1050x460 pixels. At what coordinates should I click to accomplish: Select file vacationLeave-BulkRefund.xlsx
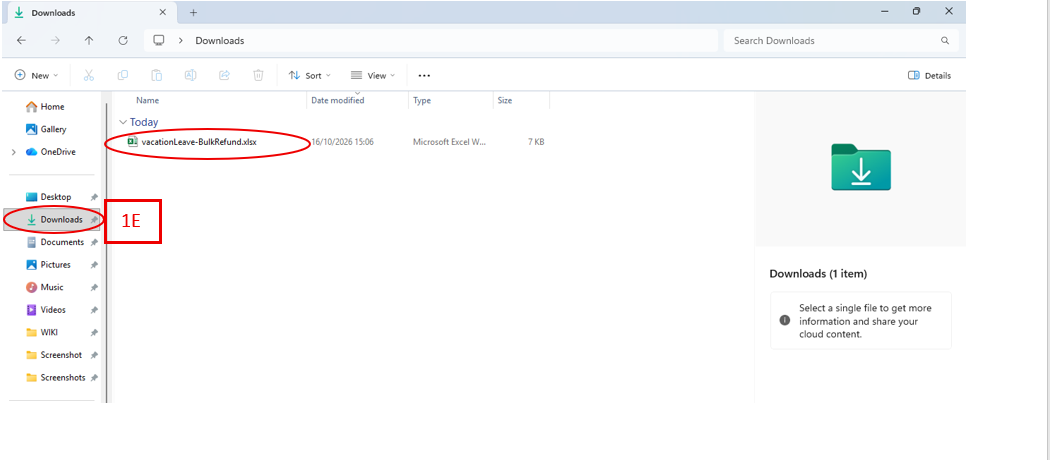199,142
